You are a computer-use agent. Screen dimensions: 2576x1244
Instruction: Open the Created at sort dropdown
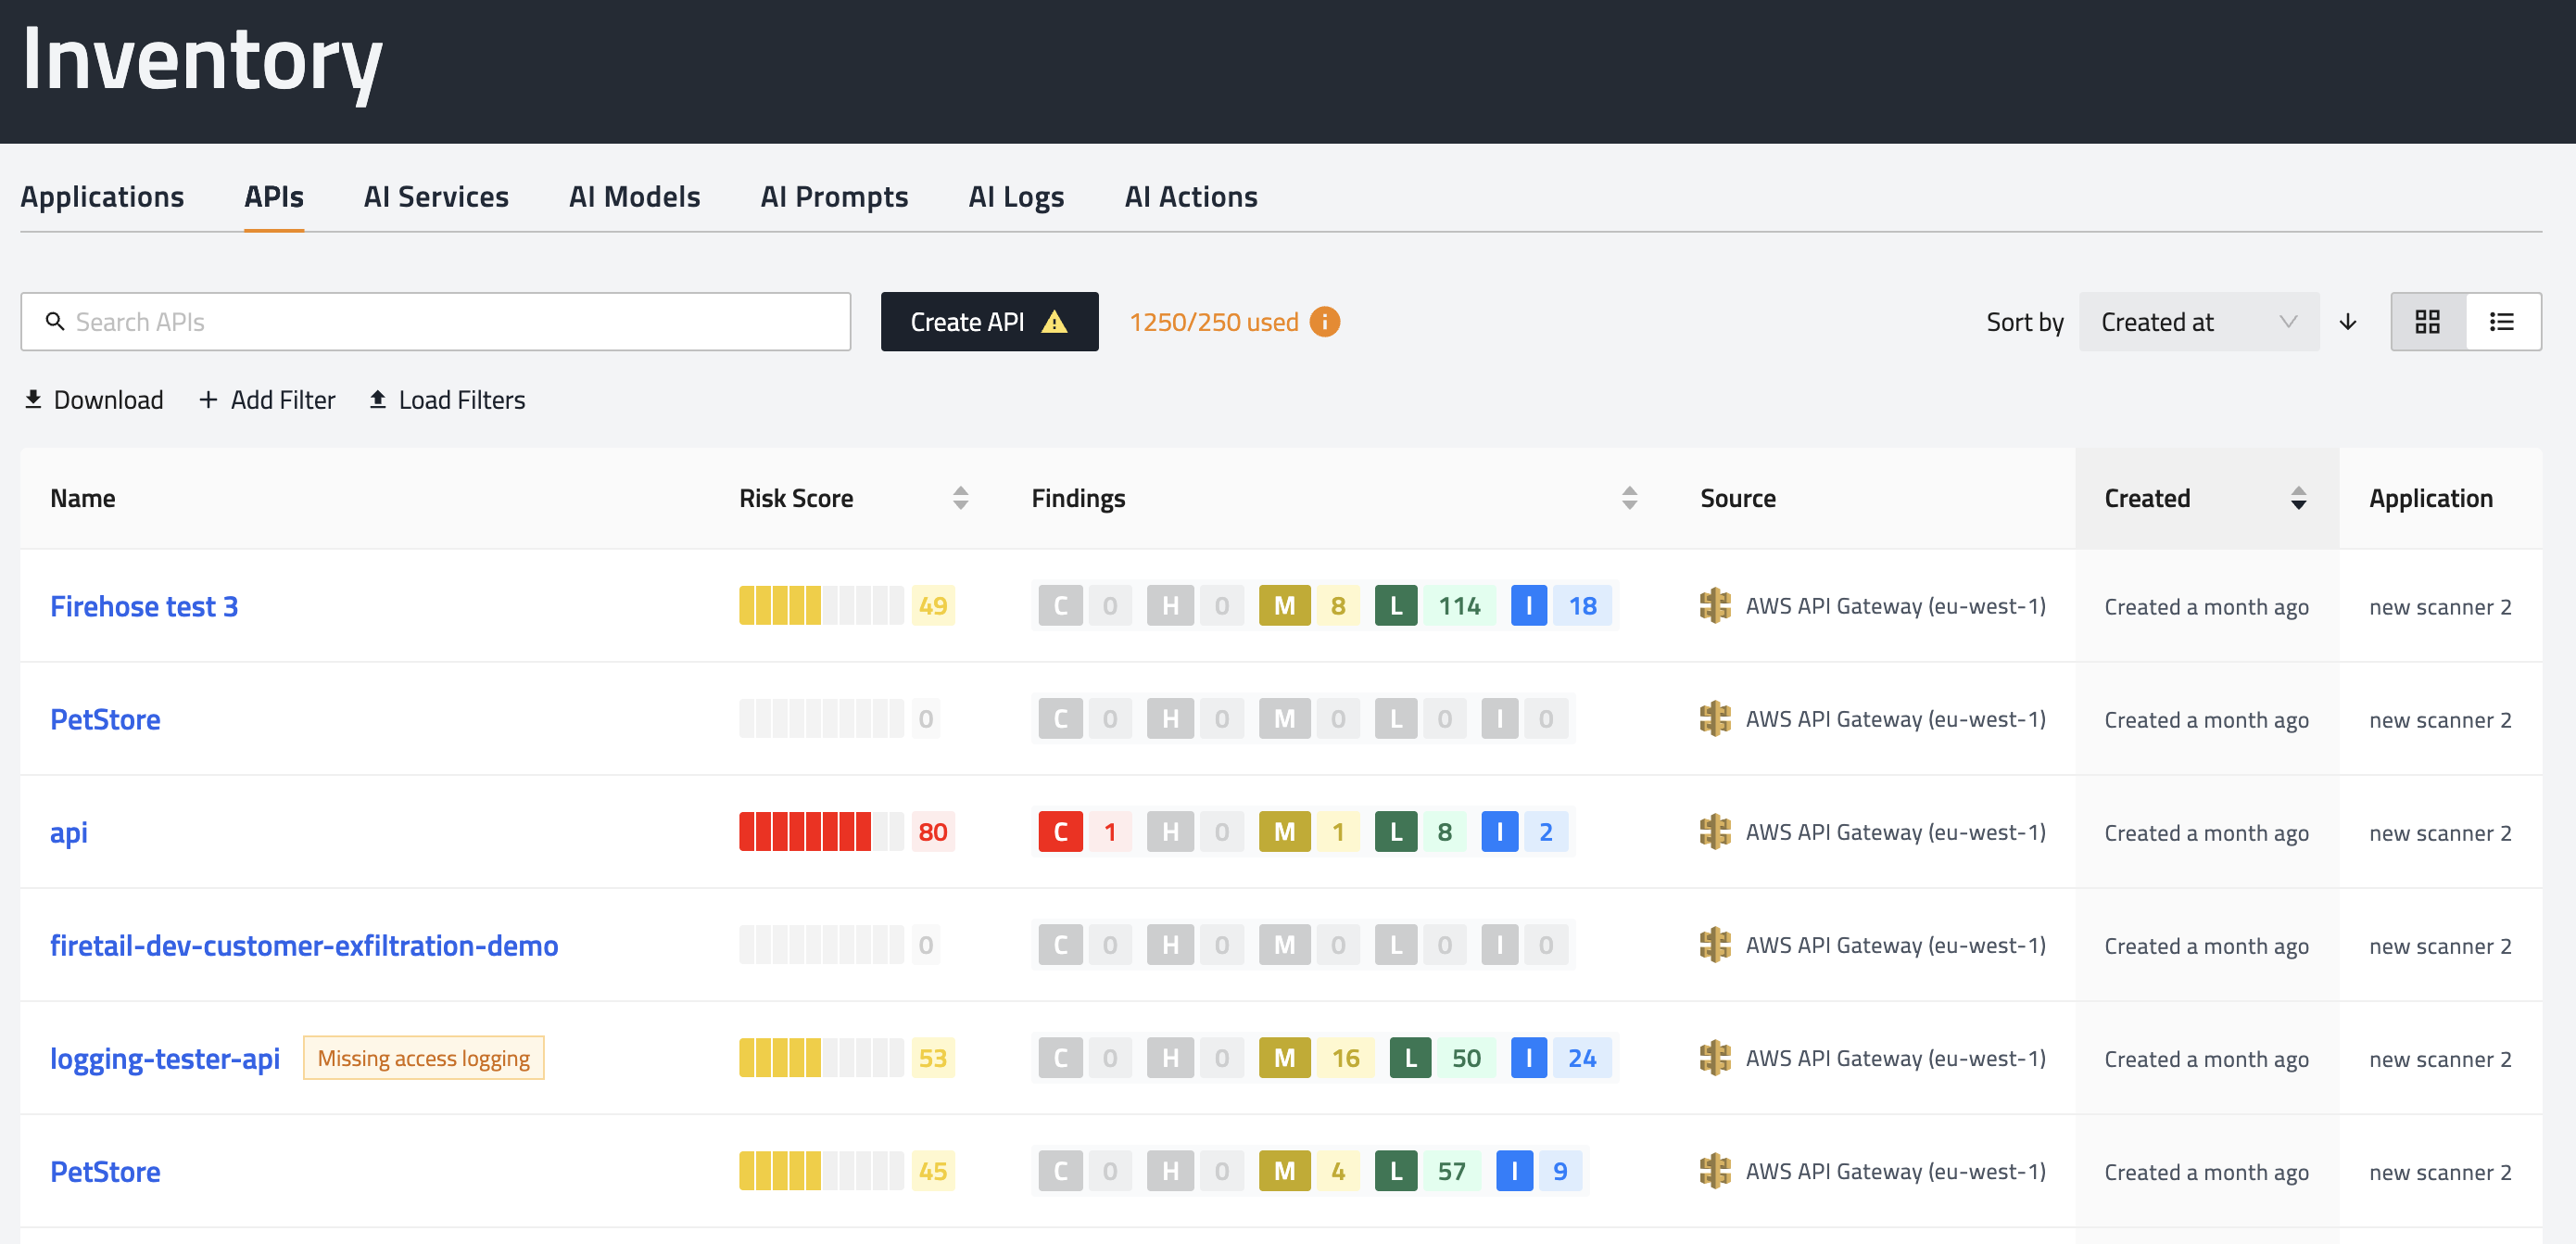click(2198, 322)
